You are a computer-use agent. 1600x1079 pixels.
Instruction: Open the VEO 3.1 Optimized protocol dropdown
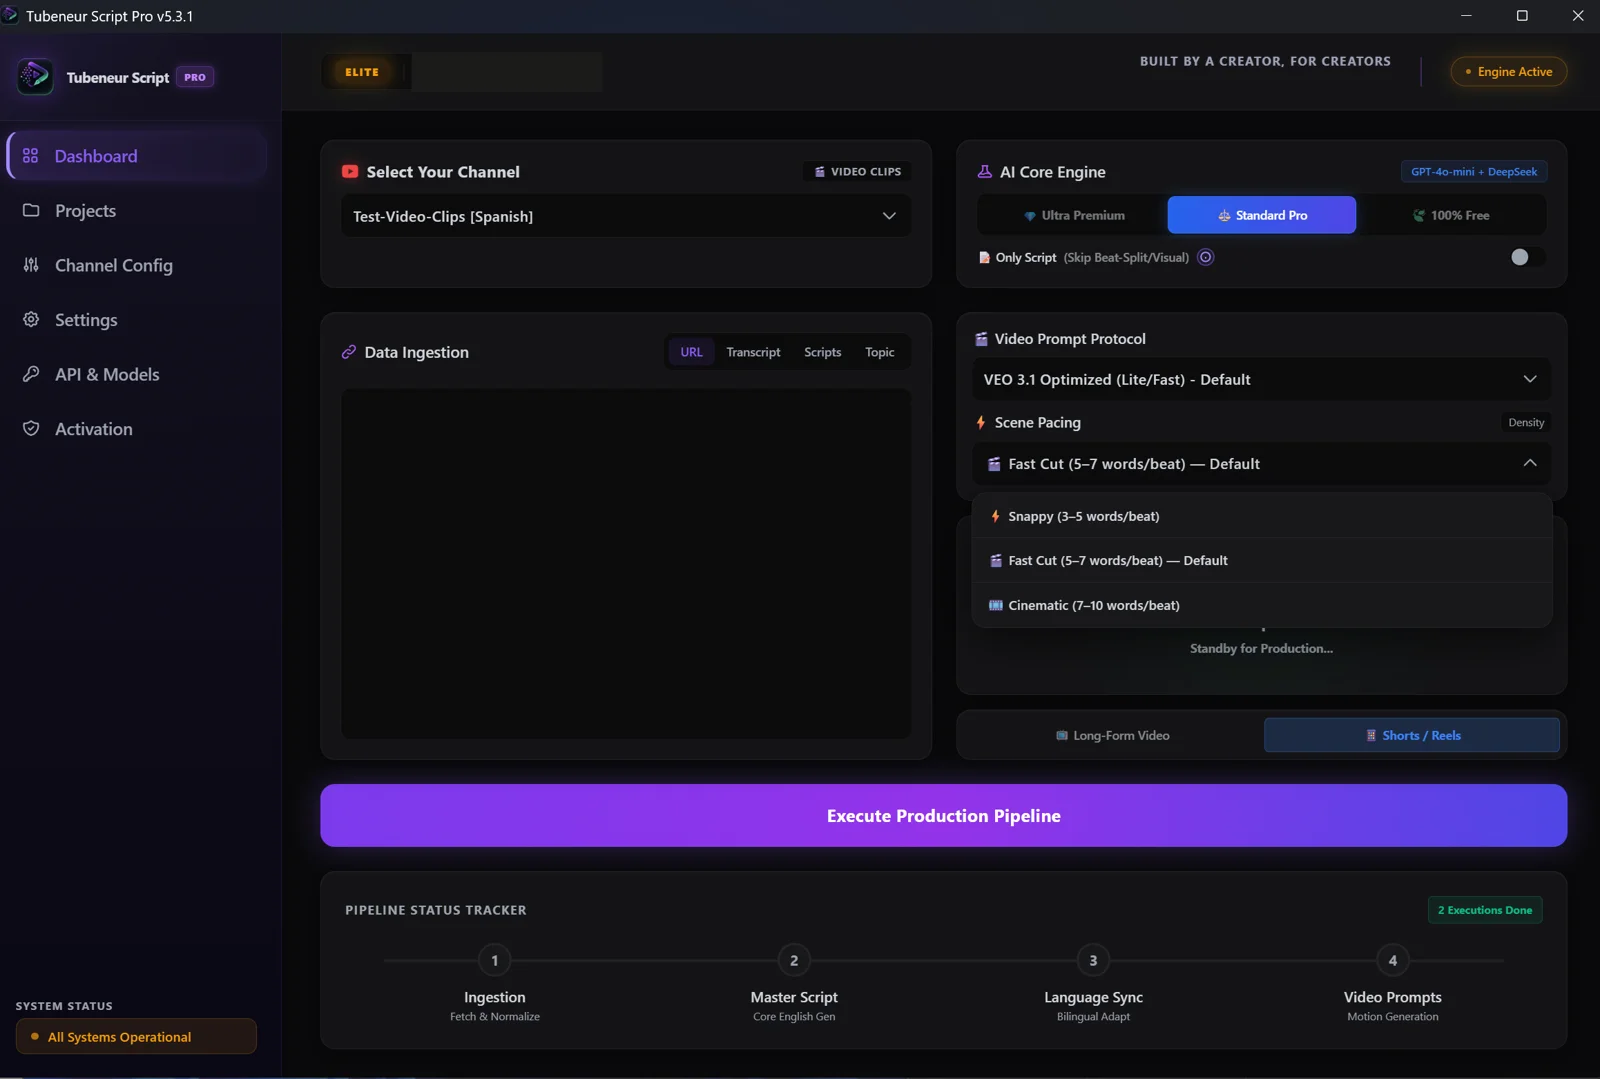pyautogui.click(x=1262, y=380)
